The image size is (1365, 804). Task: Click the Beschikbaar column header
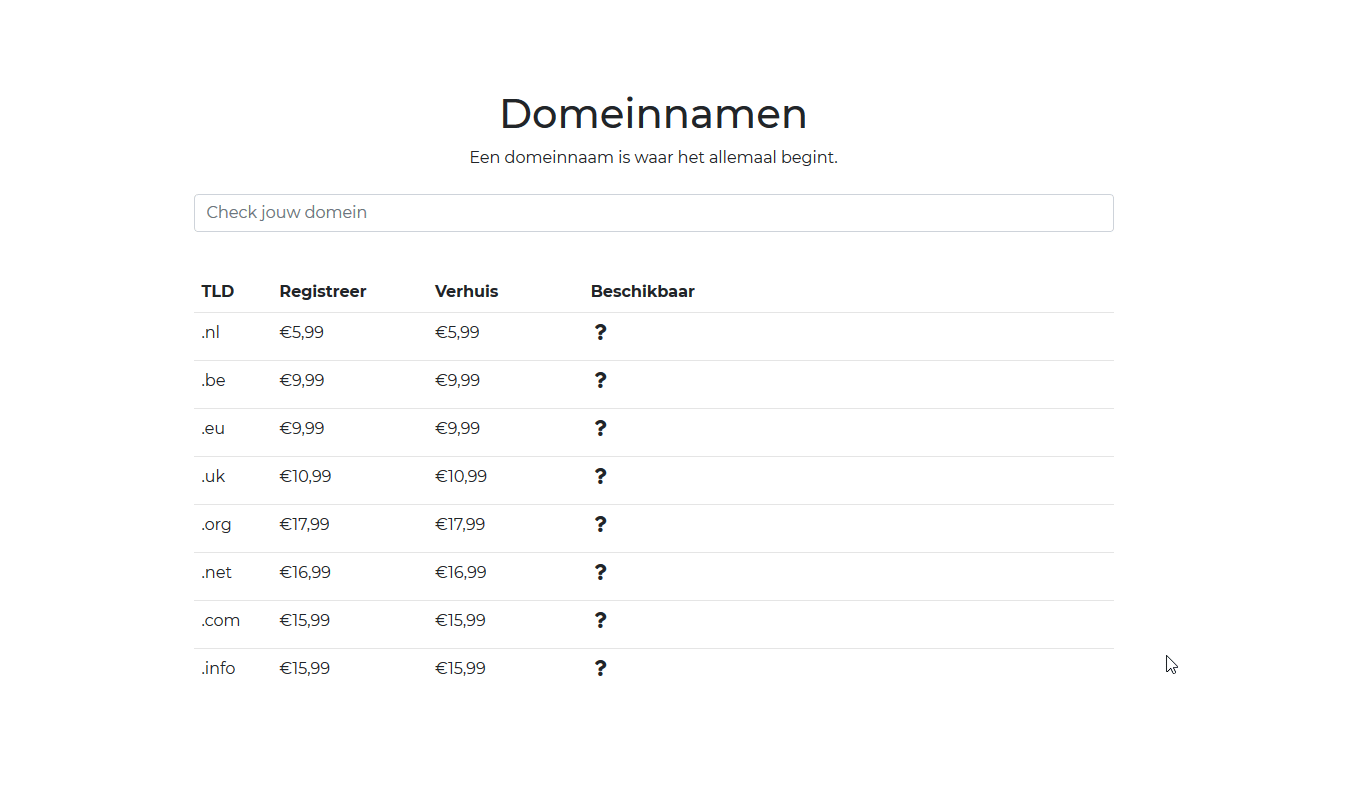click(x=643, y=292)
